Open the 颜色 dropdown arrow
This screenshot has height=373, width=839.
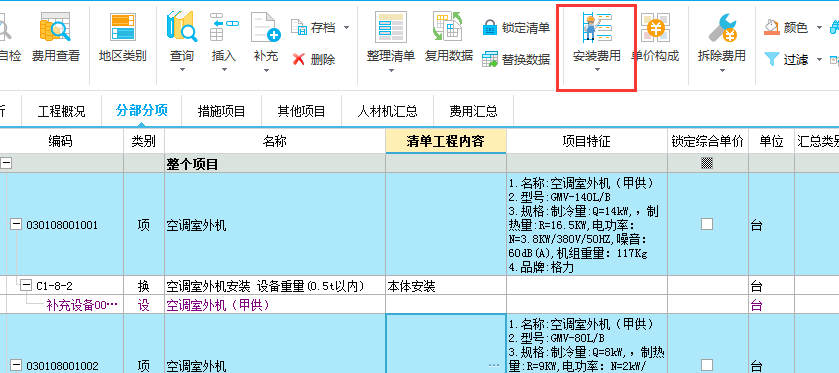pyautogui.click(x=819, y=27)
